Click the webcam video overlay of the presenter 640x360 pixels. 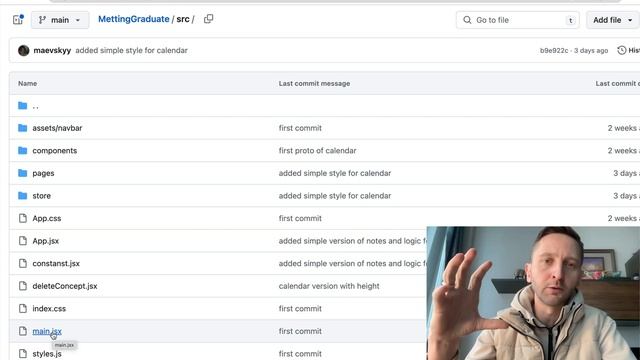point(533,293)
